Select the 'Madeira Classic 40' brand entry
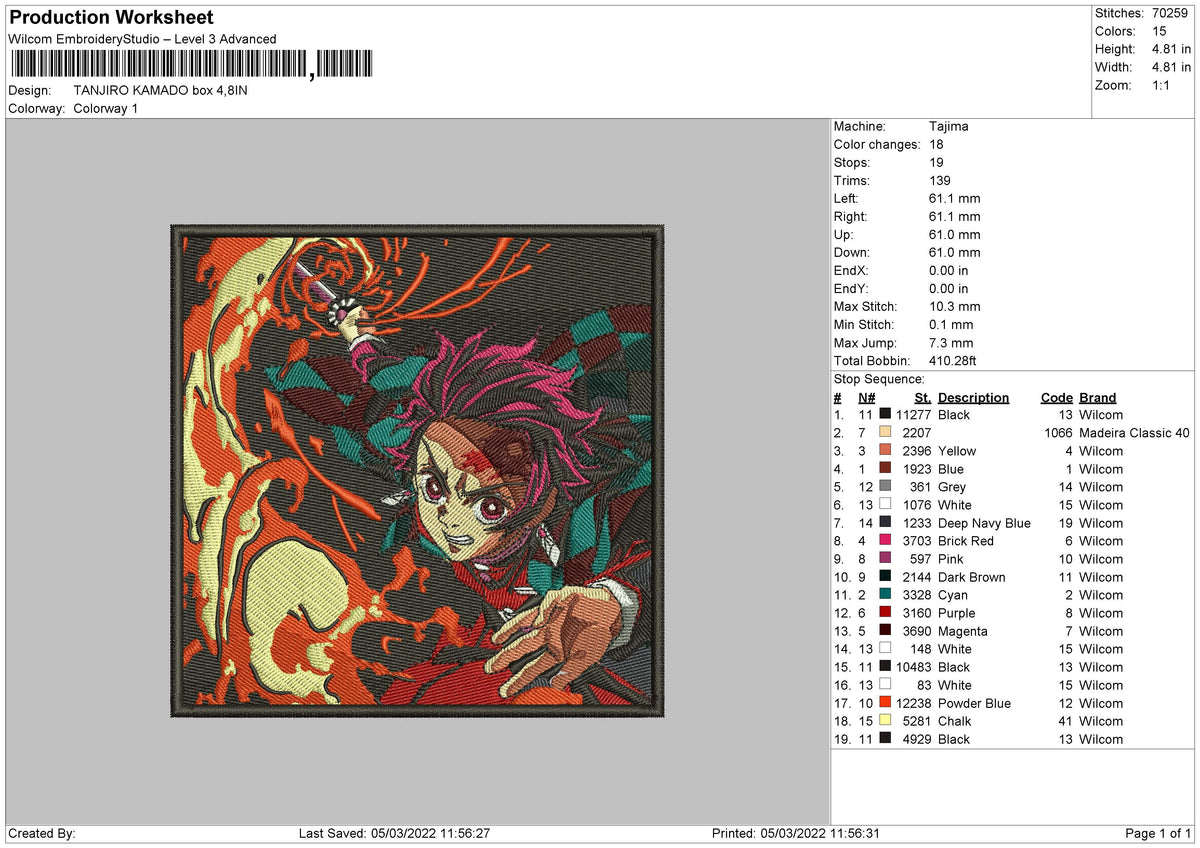This screenshot has width=1200, height=848. tap(1135, 433)
